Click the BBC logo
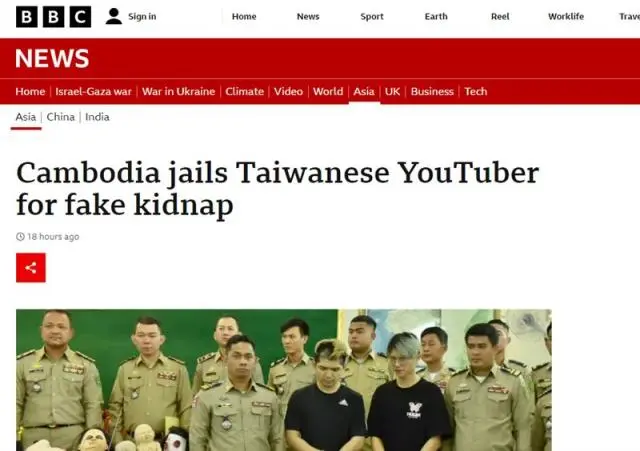 pos(53,17)
